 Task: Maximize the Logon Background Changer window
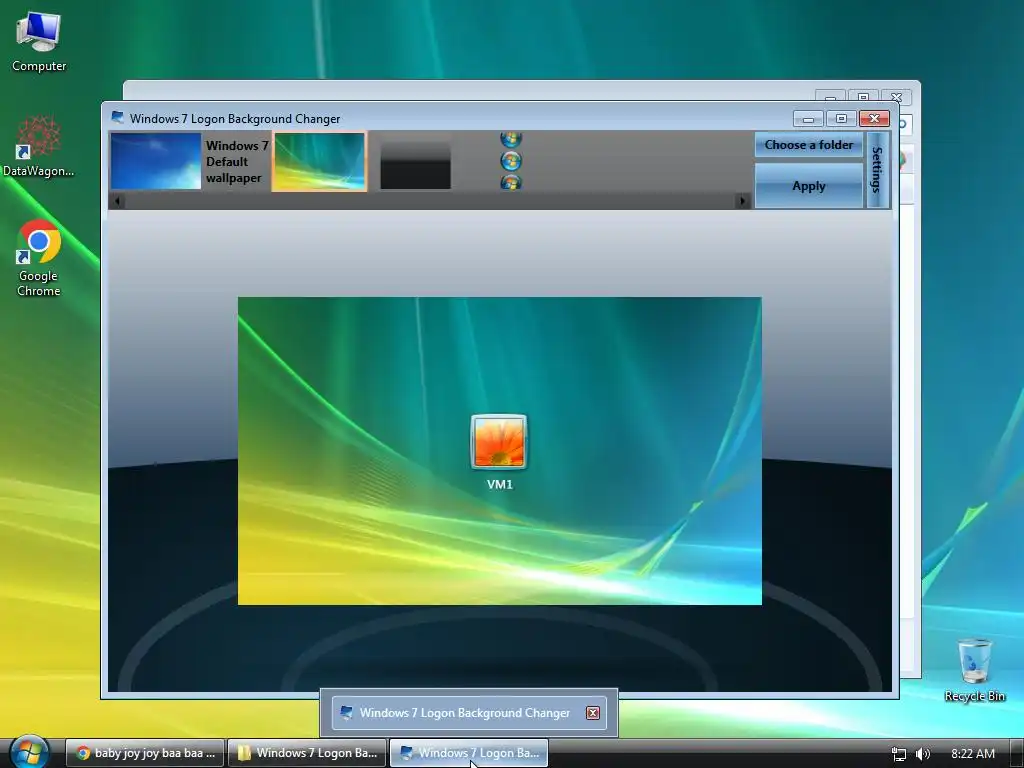[x=841, y=119]
